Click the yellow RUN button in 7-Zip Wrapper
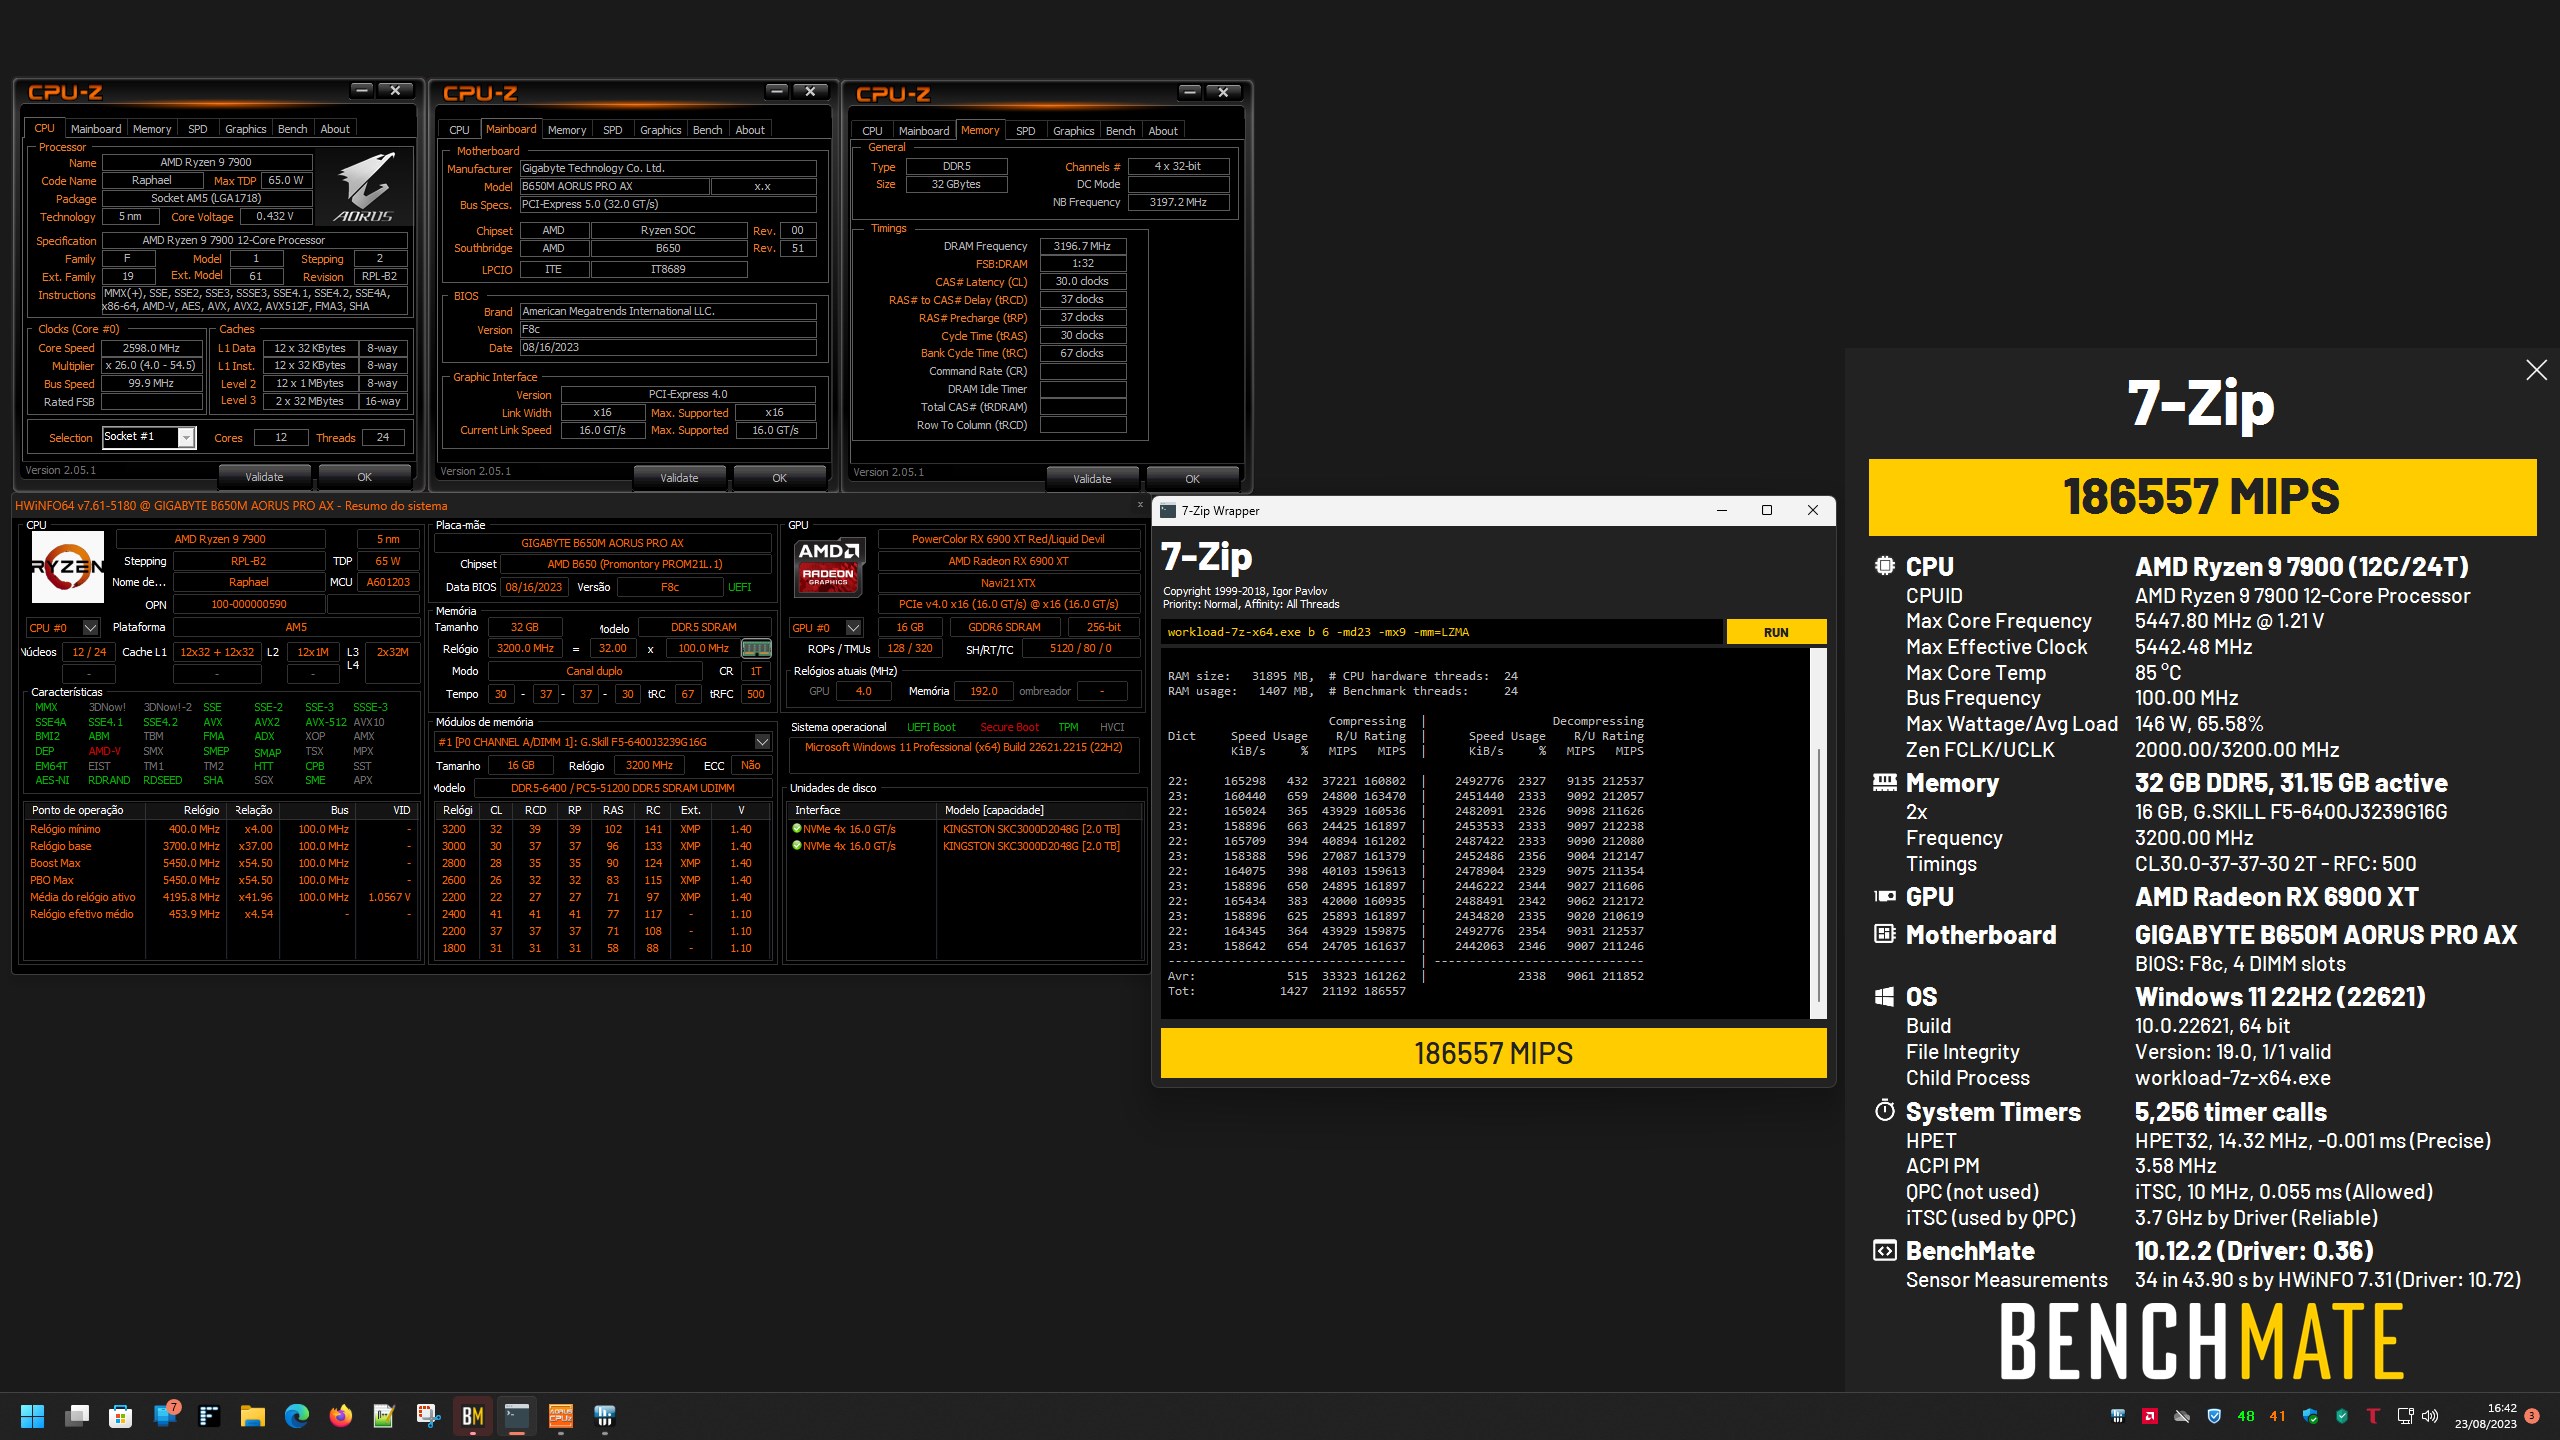Image resolution: width=2560 pixels, height=1440 pixels. (1776, 632)
